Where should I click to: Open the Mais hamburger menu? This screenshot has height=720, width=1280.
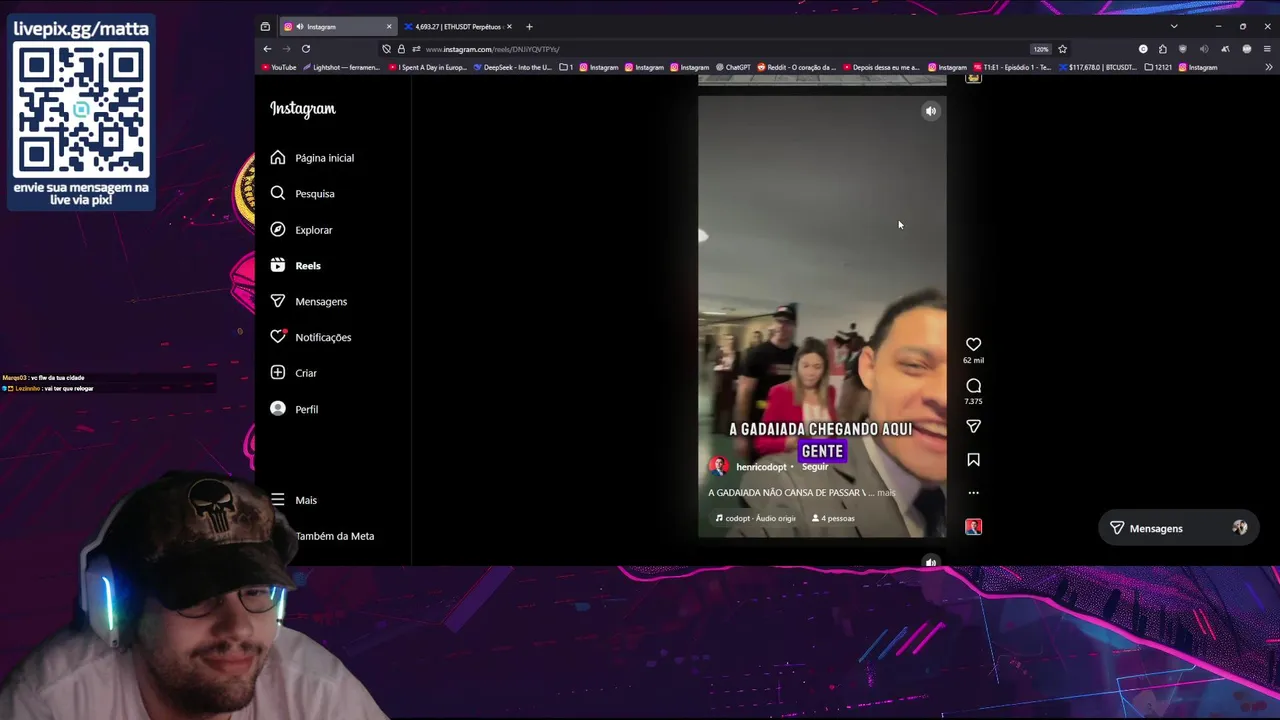click(x=293, y=500)
